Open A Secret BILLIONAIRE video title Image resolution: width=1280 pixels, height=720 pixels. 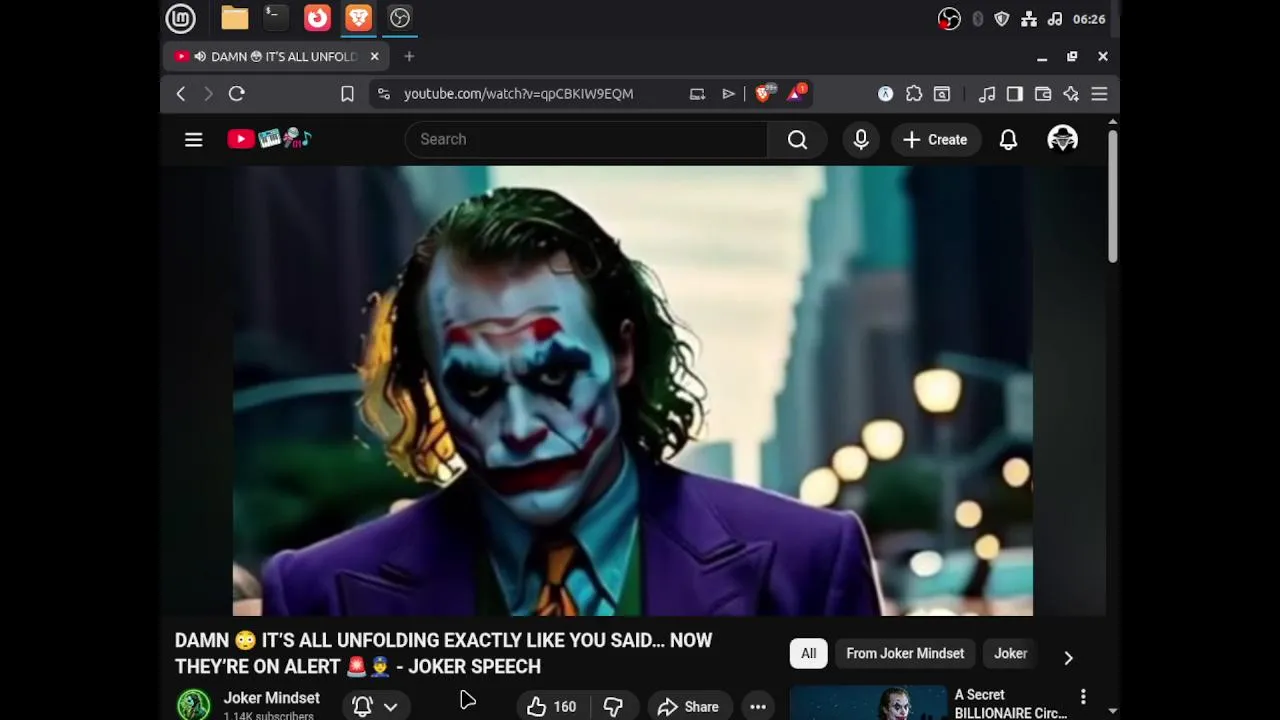1010,704
